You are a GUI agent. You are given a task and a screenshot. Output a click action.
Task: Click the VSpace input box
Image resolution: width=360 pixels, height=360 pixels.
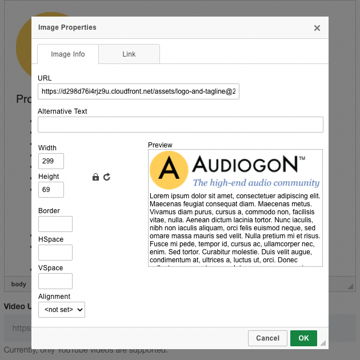55,281
